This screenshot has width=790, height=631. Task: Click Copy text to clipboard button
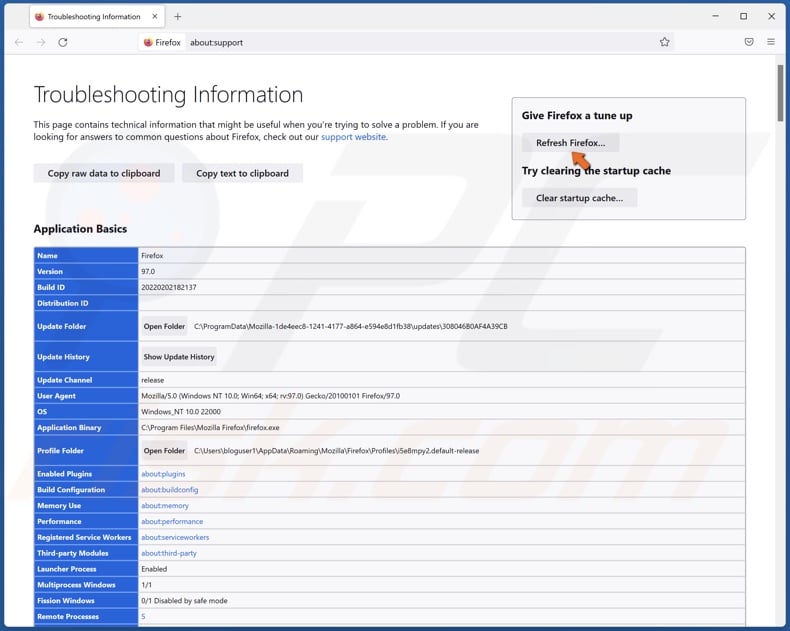pyautogui.click(x=242, y=173)
